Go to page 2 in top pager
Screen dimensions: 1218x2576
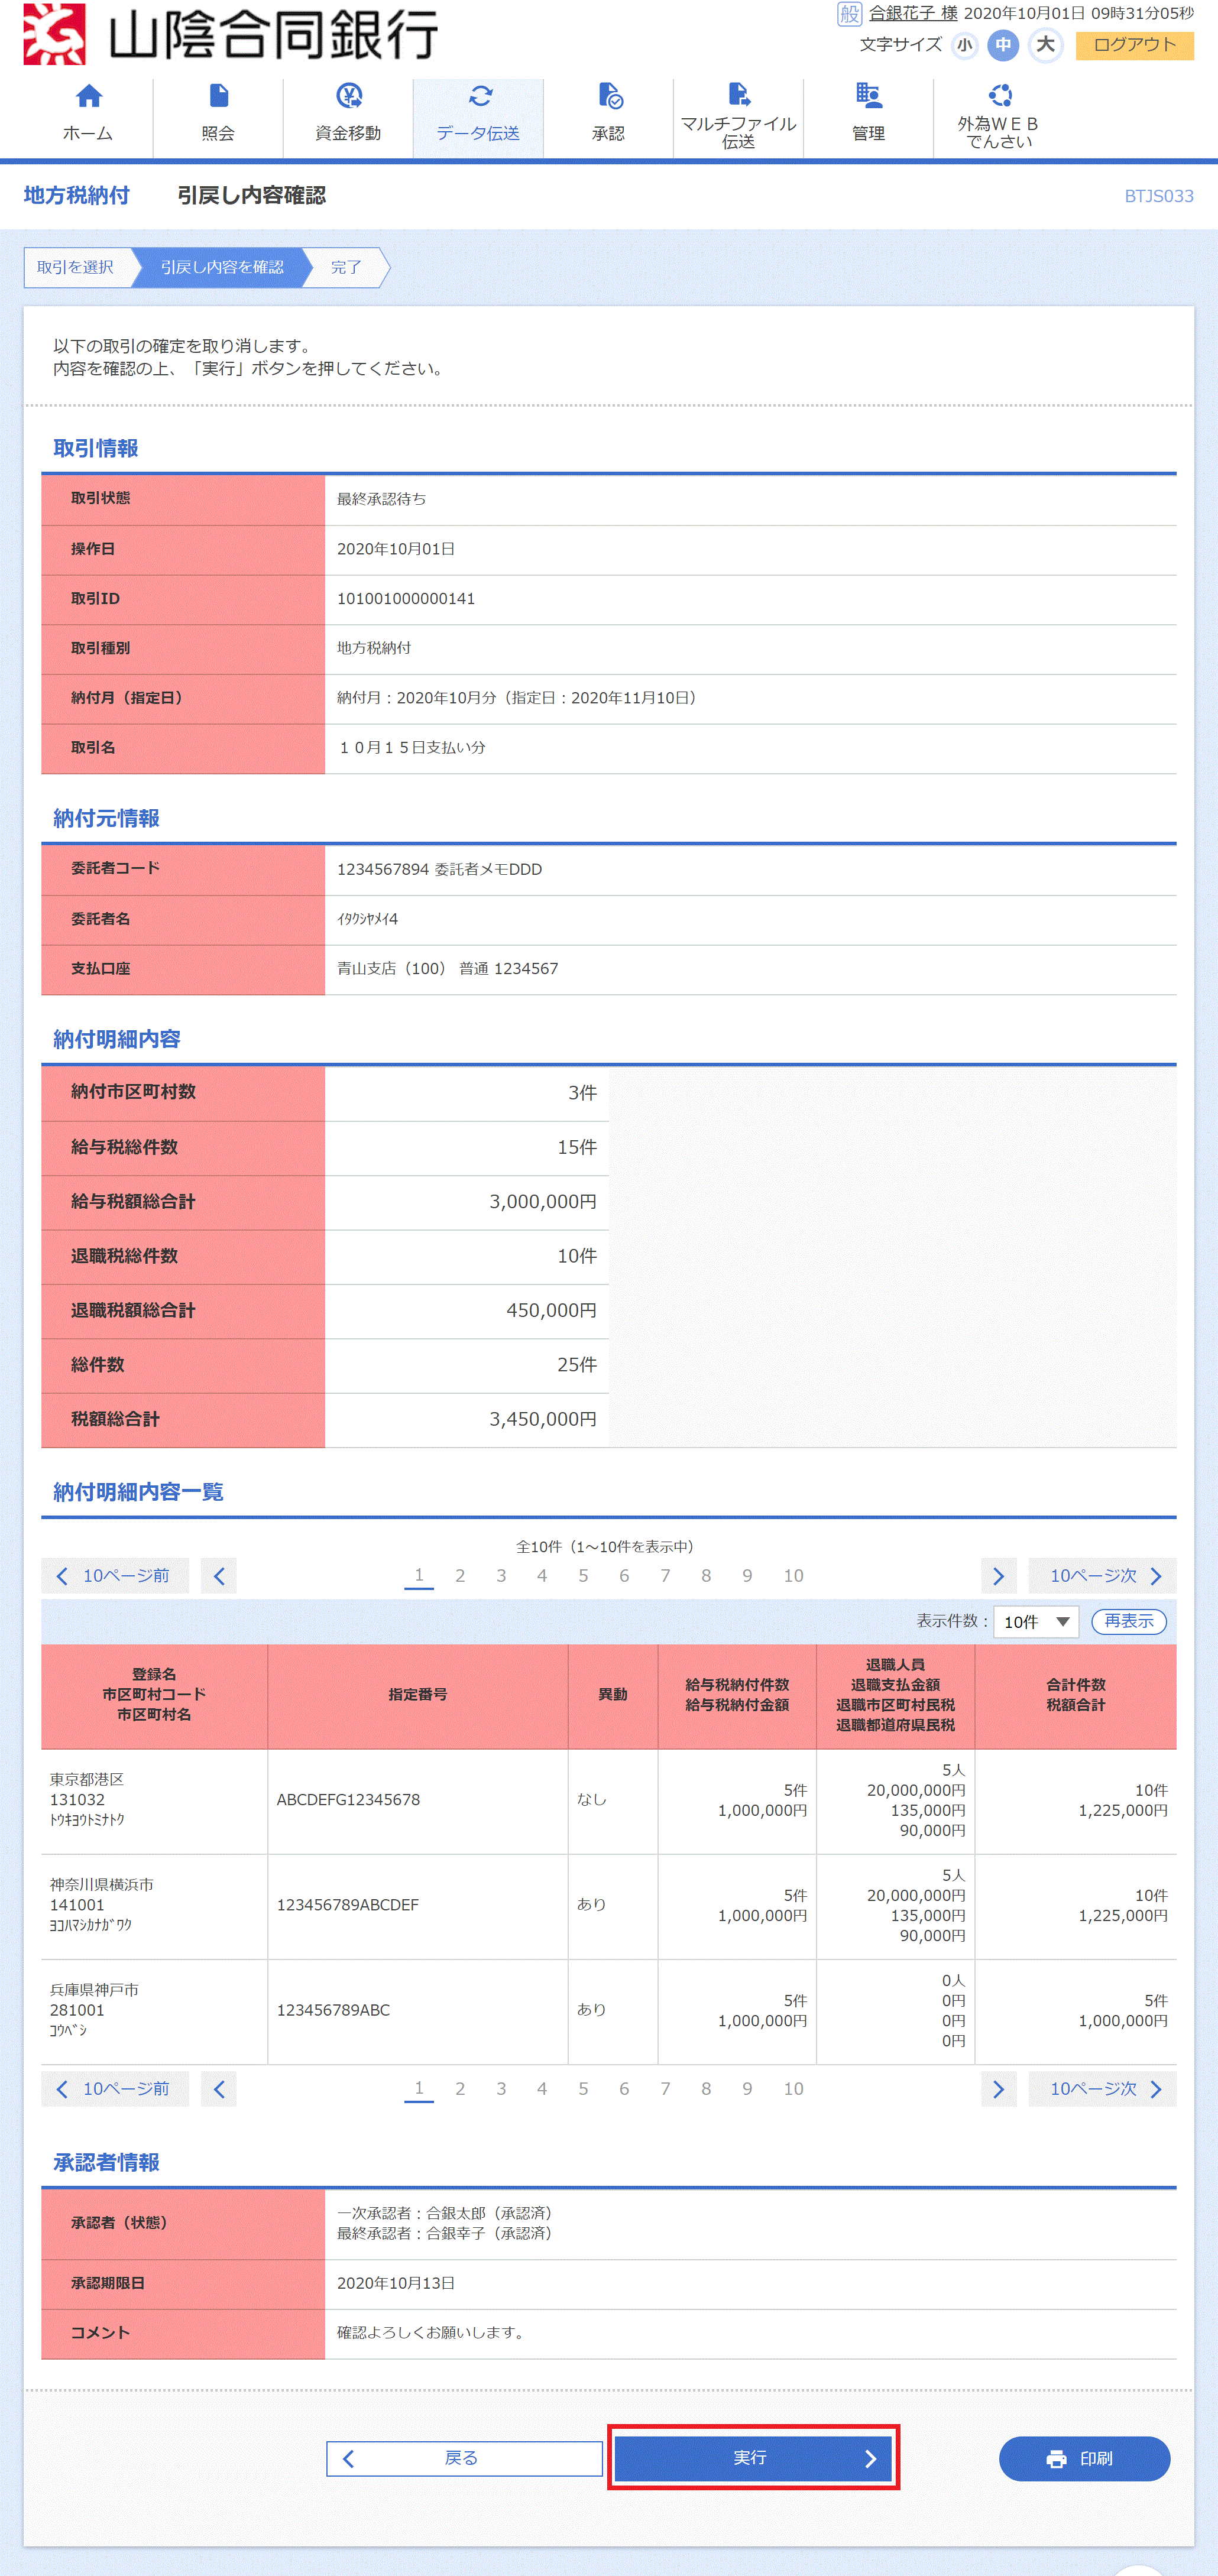pos(460,1576)
